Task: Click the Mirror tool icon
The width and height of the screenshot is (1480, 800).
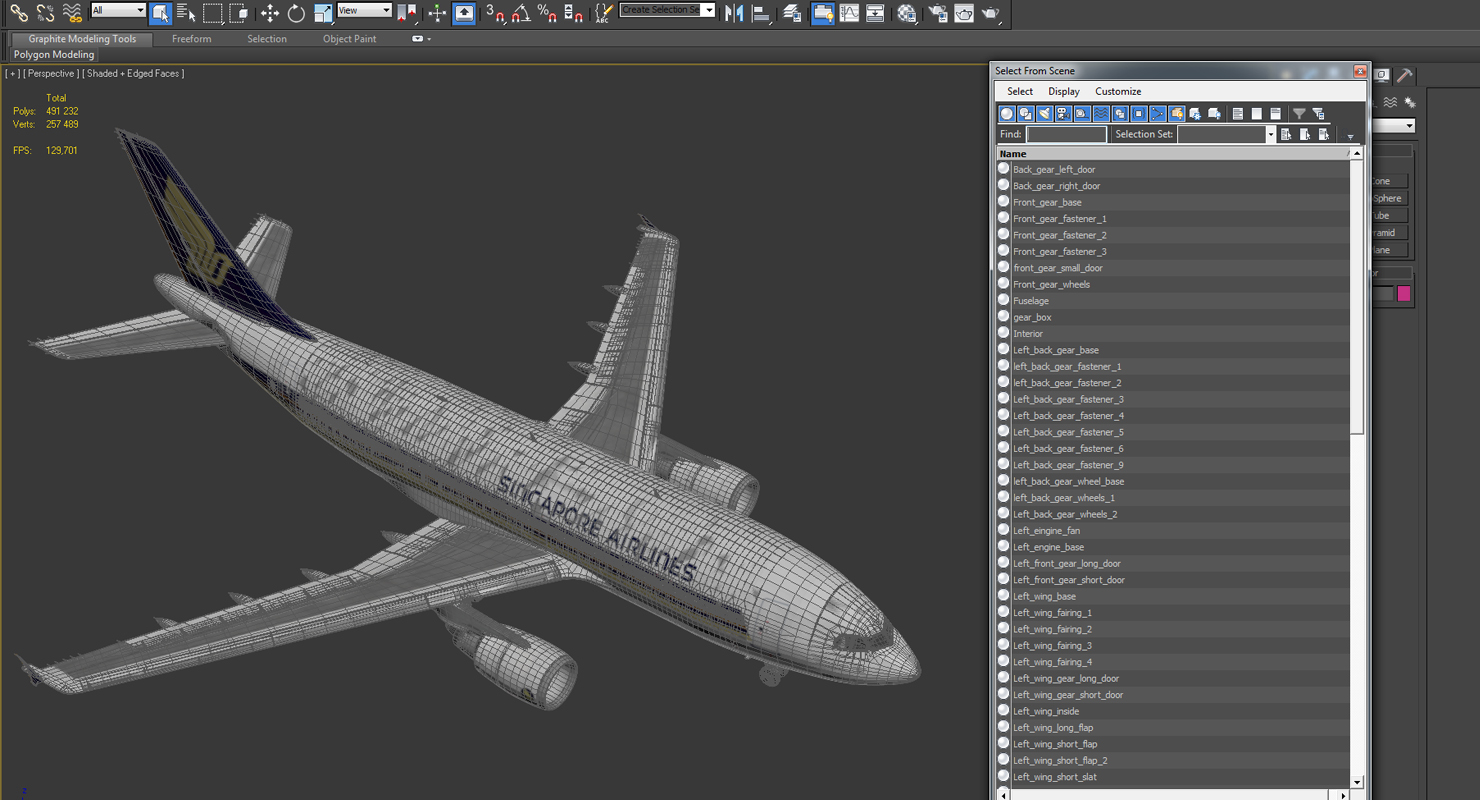Action: point(734,13)
